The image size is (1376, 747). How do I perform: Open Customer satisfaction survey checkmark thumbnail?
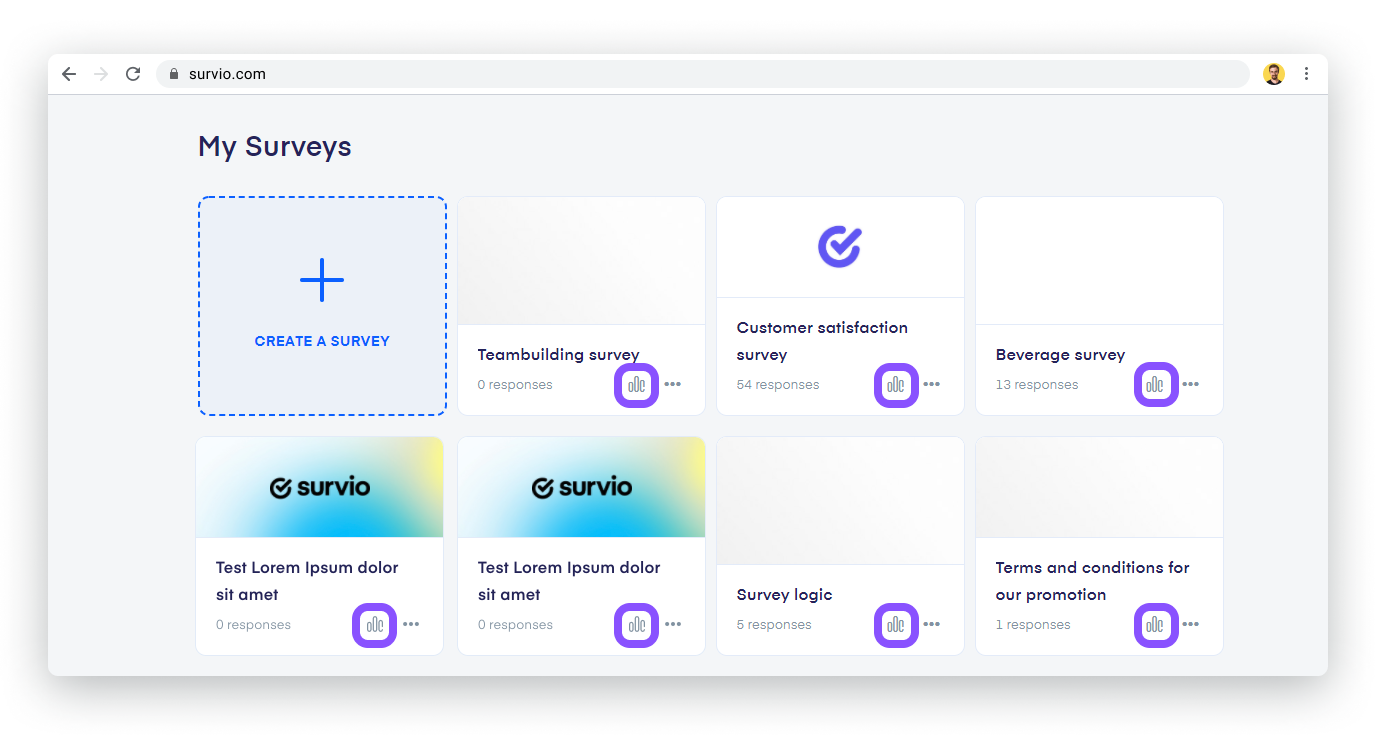pyautogui.click(x=840, y=247)
